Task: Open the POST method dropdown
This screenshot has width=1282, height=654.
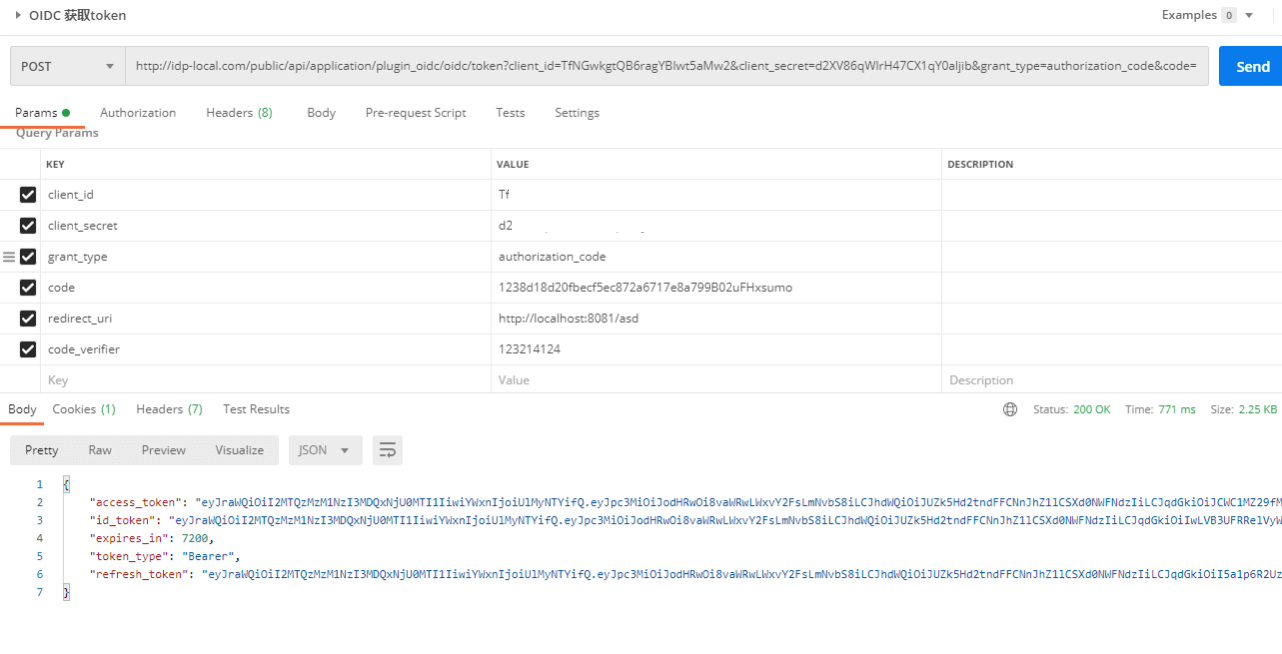Action: coord(67,67)
